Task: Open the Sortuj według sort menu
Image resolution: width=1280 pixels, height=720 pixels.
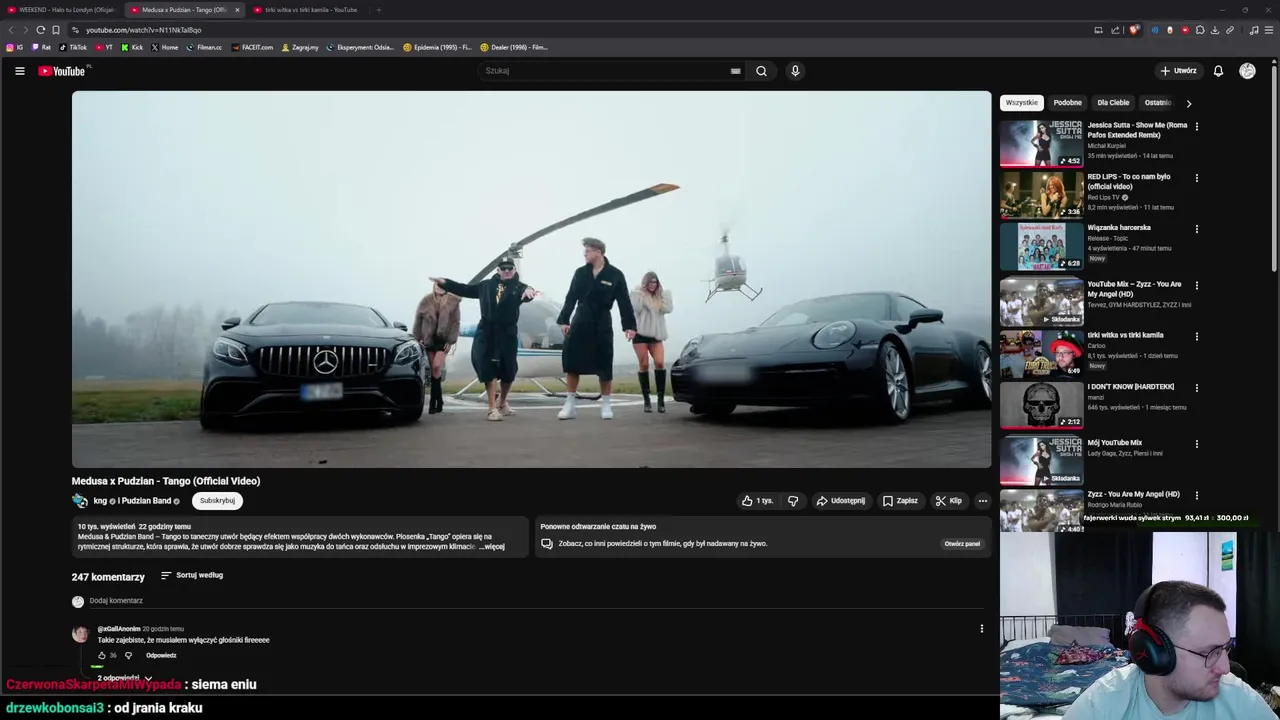Action: 192,575
